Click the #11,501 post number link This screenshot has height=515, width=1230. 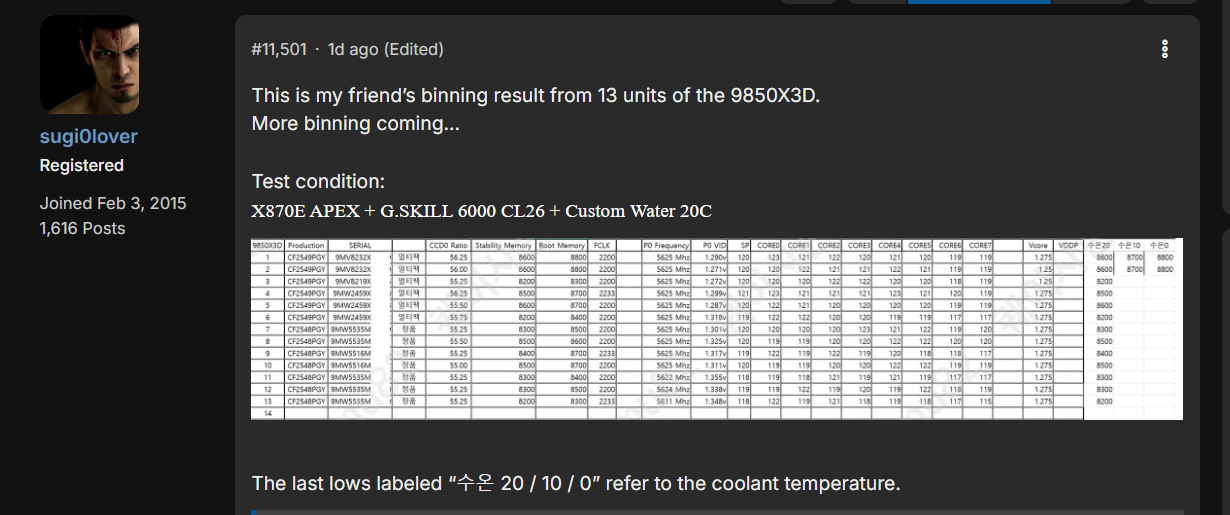[x=279, y=49]
